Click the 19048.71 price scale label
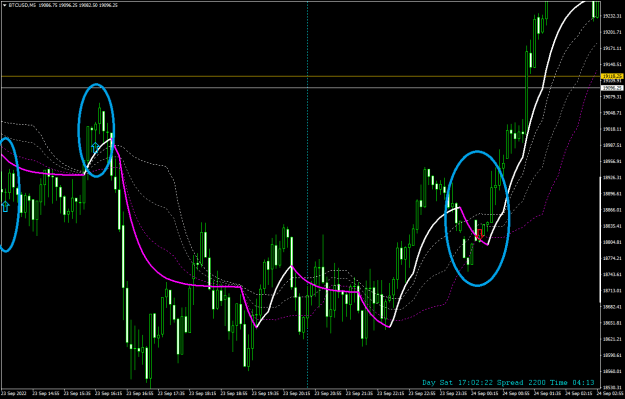This screenshot has width=625, height=399. click(612, 113)
